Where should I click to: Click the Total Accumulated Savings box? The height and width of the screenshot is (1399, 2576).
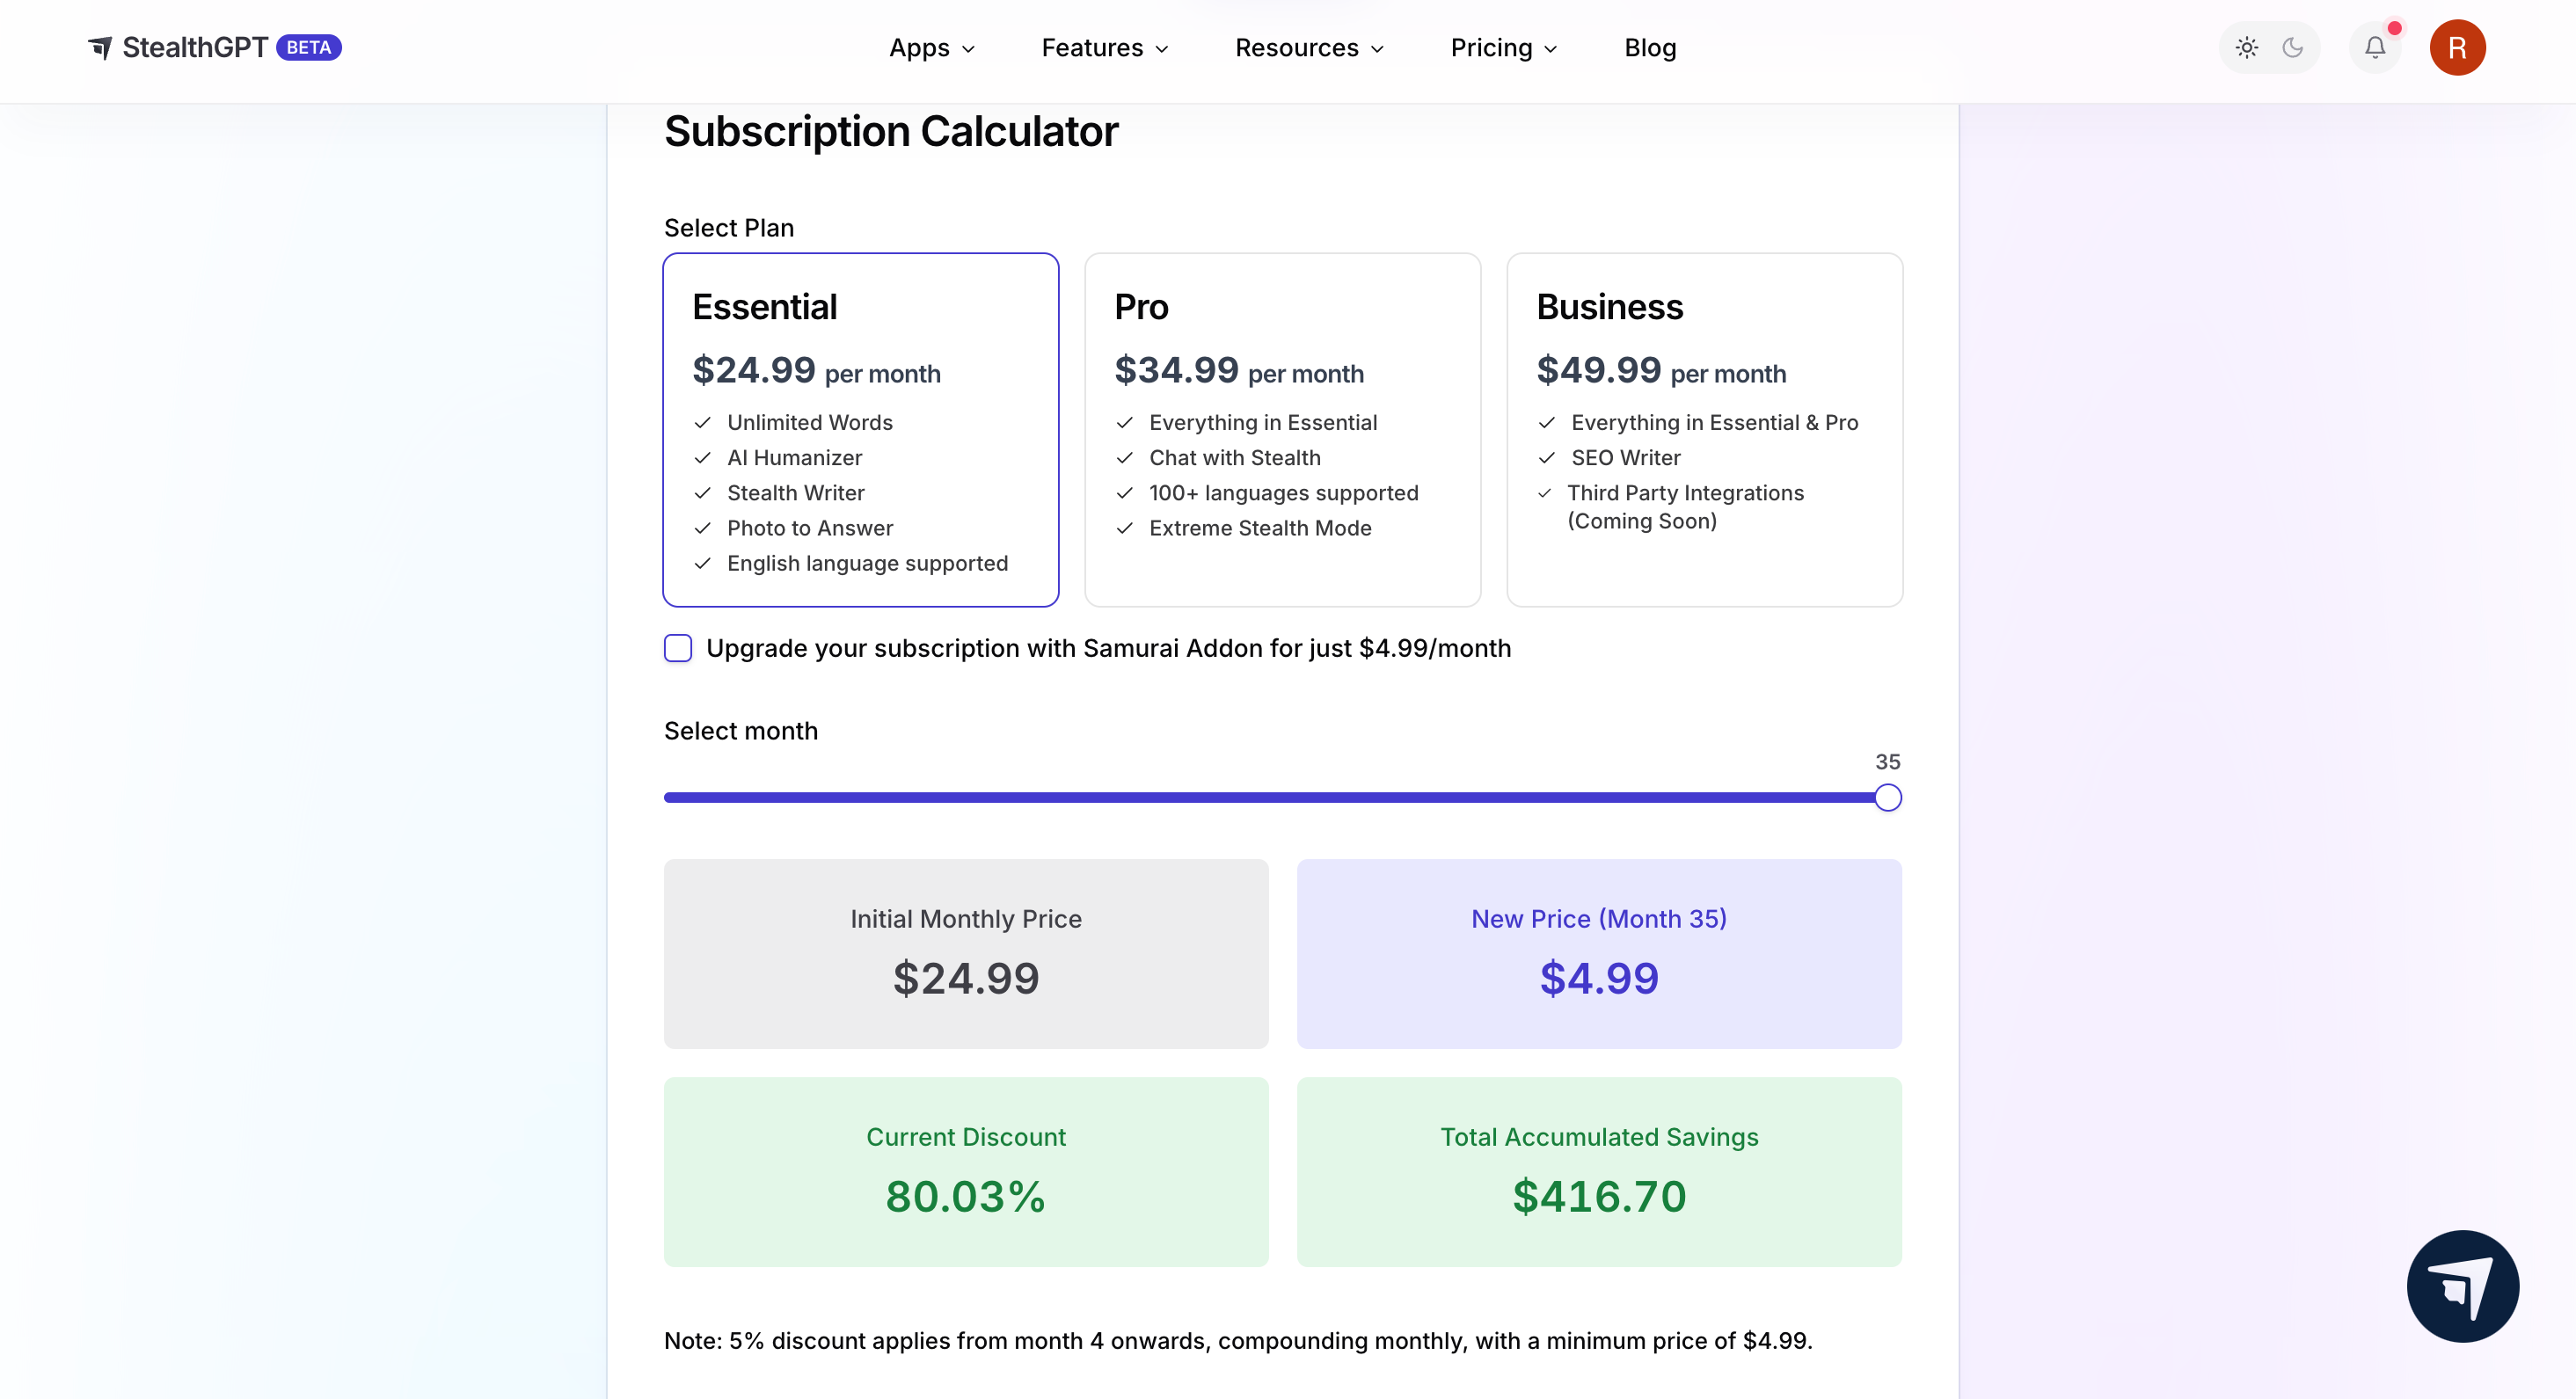[1598, 1171]
